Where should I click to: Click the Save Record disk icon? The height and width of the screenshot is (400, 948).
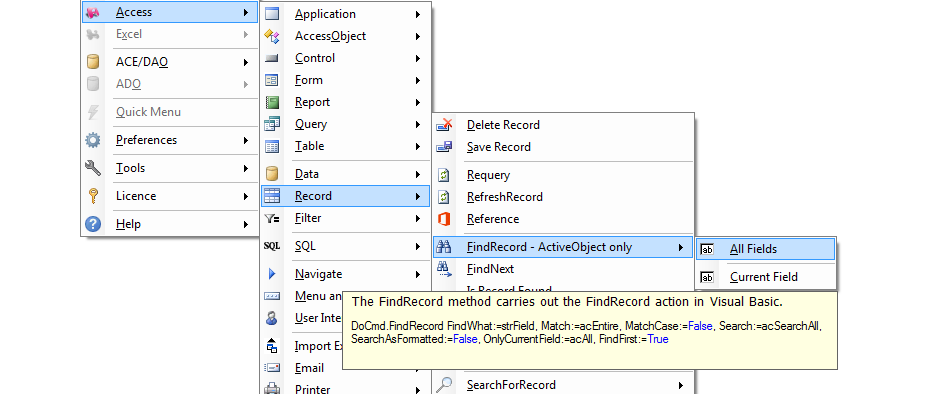point(445,147)
